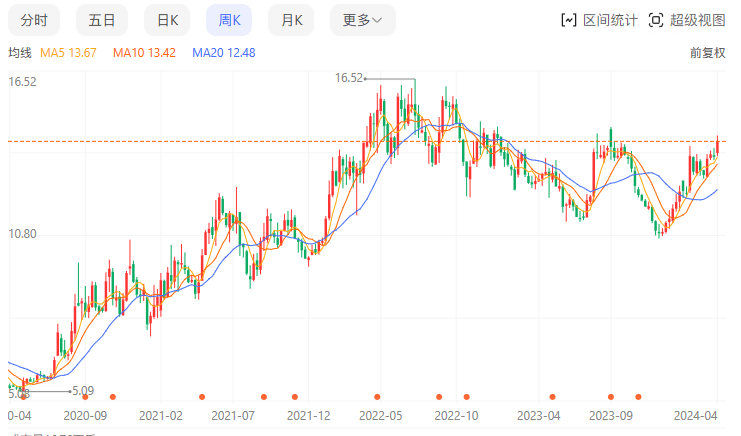Switch to the 月K monthly tab
741x436 pixels.
pyautogui.click(x=291, y=20)
